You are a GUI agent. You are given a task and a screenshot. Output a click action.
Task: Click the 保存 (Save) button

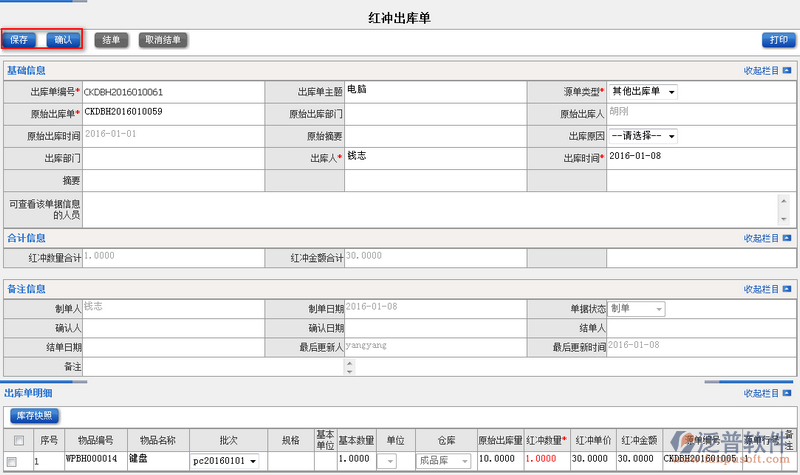tap(19, 40)
